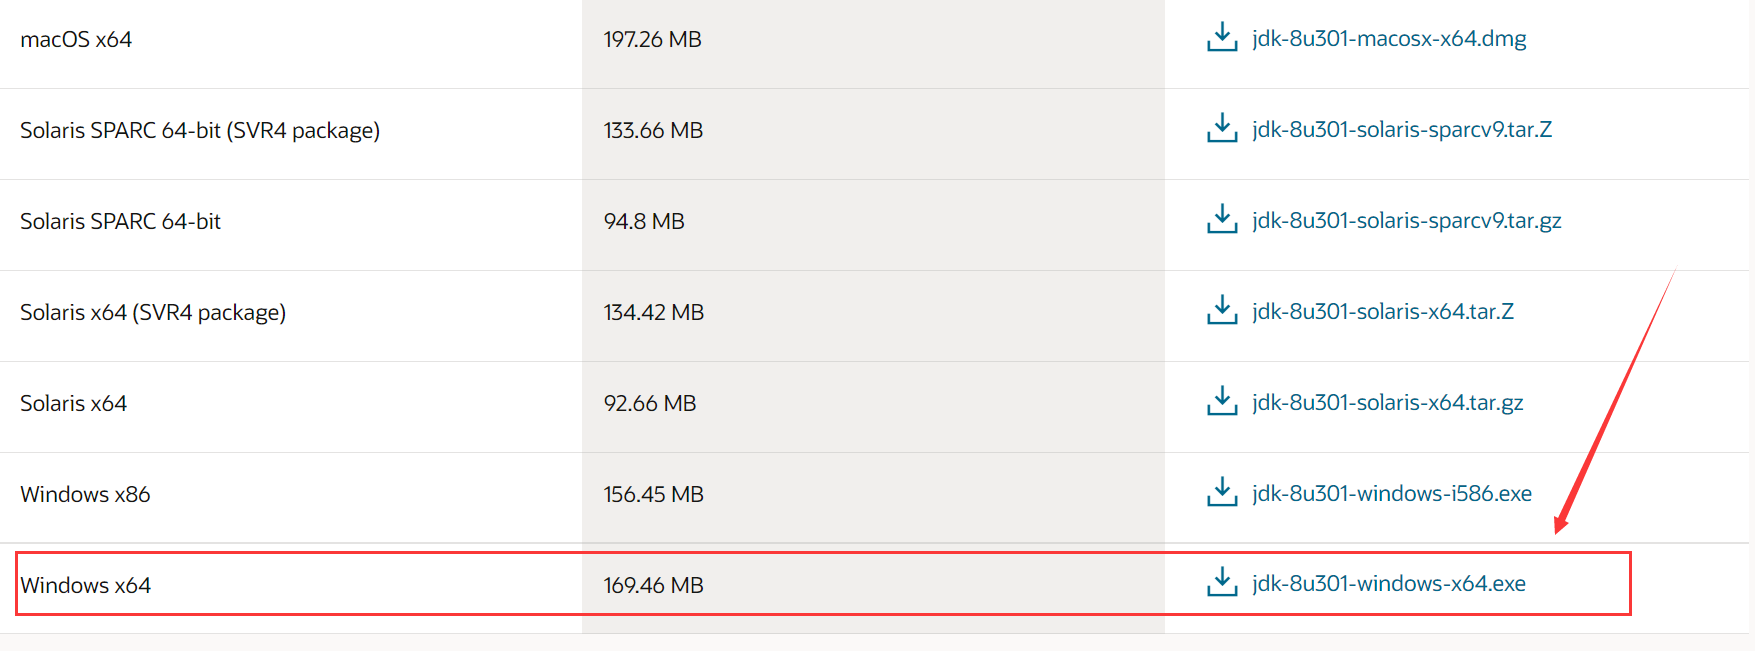Image resolution: width=1755 pixels, height=651 pixels.
Task: Click the Windows x86 row label
Action: 85,494
